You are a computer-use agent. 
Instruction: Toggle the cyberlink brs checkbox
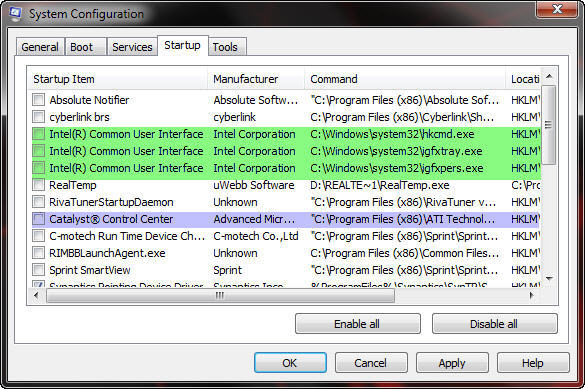tap(38, 117)
